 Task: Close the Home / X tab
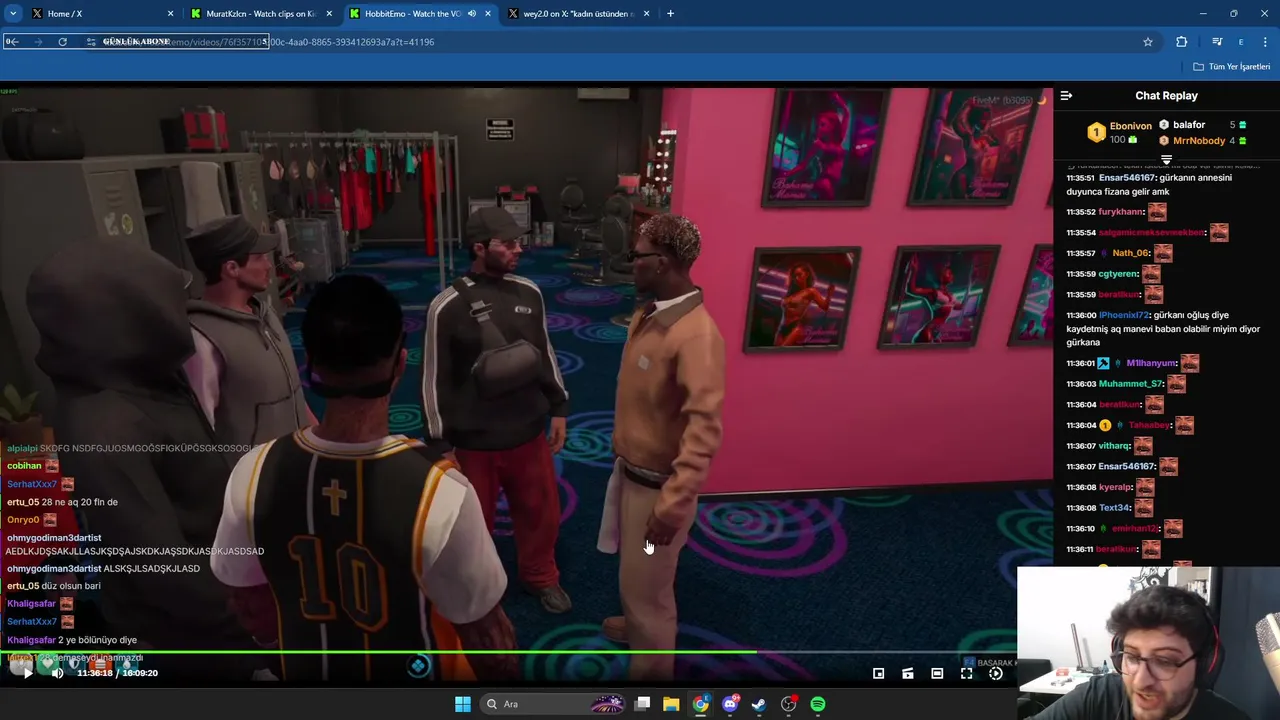click(170, 14)
